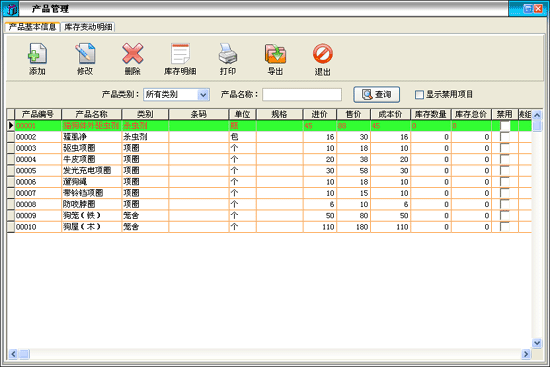Click the vertical scrollbar down arrow
The width and height of the screenshot is (550, 367).
(537, 343)
